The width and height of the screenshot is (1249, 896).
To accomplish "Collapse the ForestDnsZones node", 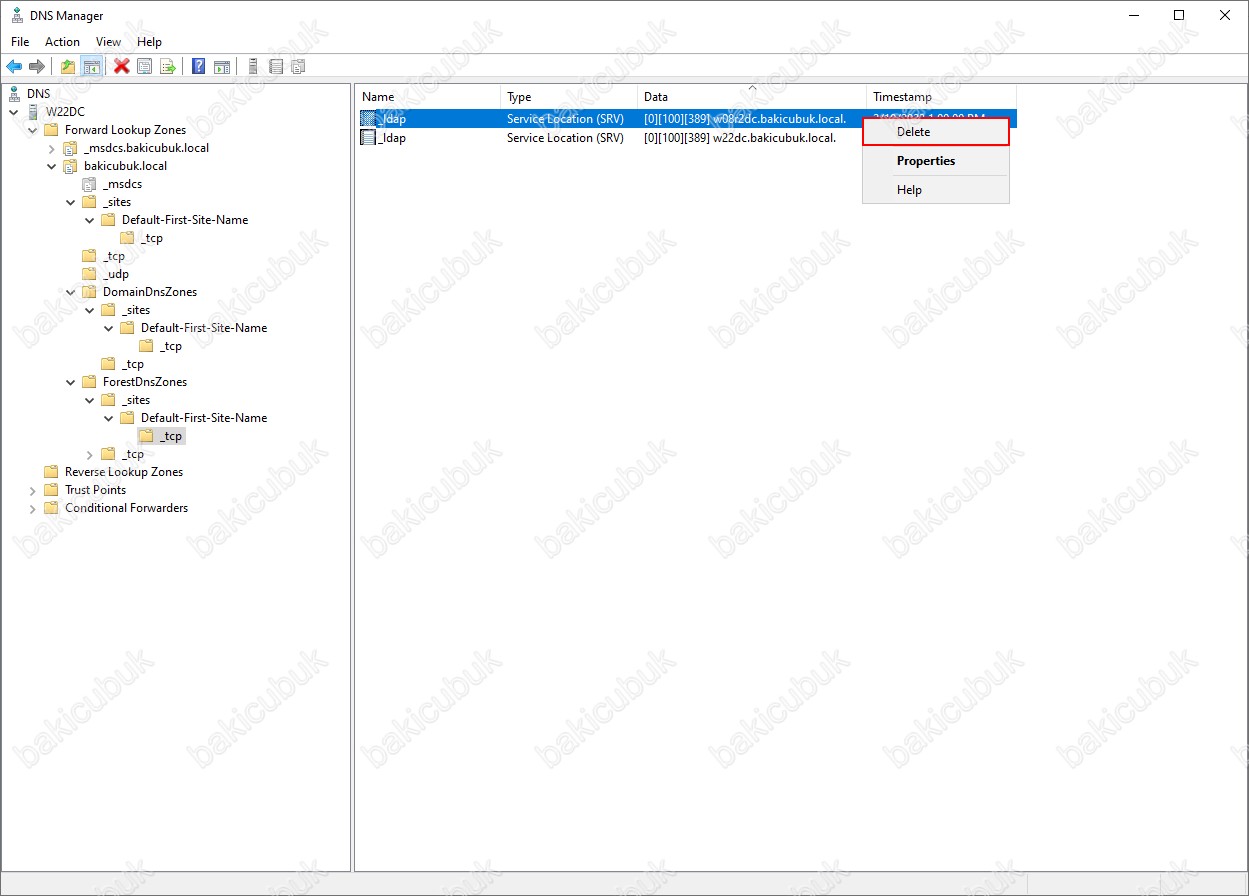I will coord(71,382).
